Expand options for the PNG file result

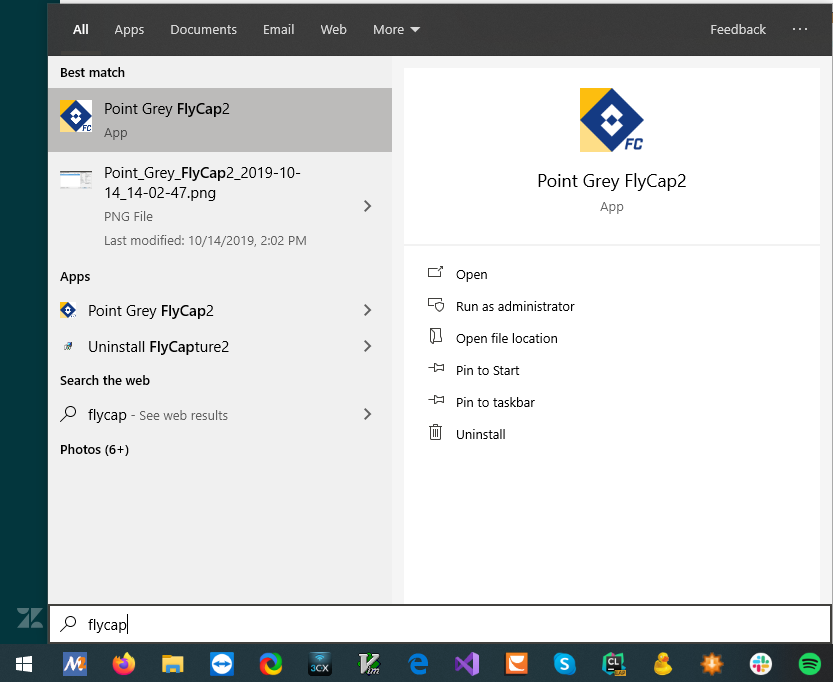367,206
